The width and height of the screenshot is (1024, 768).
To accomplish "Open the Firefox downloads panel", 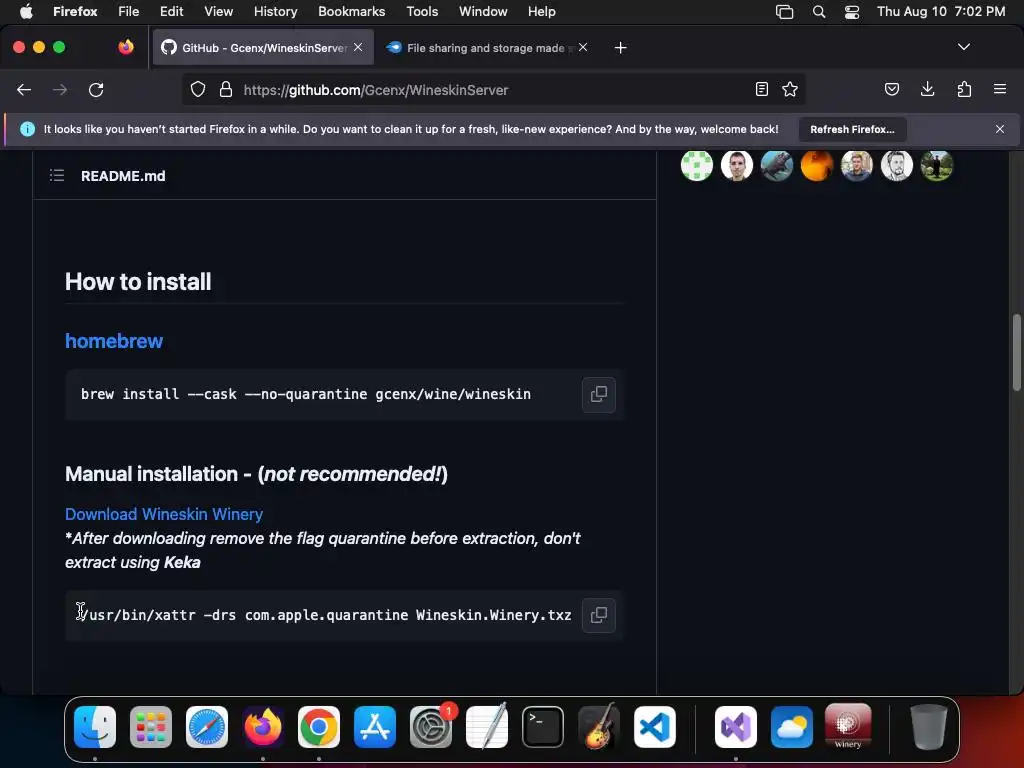I will pos(927,89).
